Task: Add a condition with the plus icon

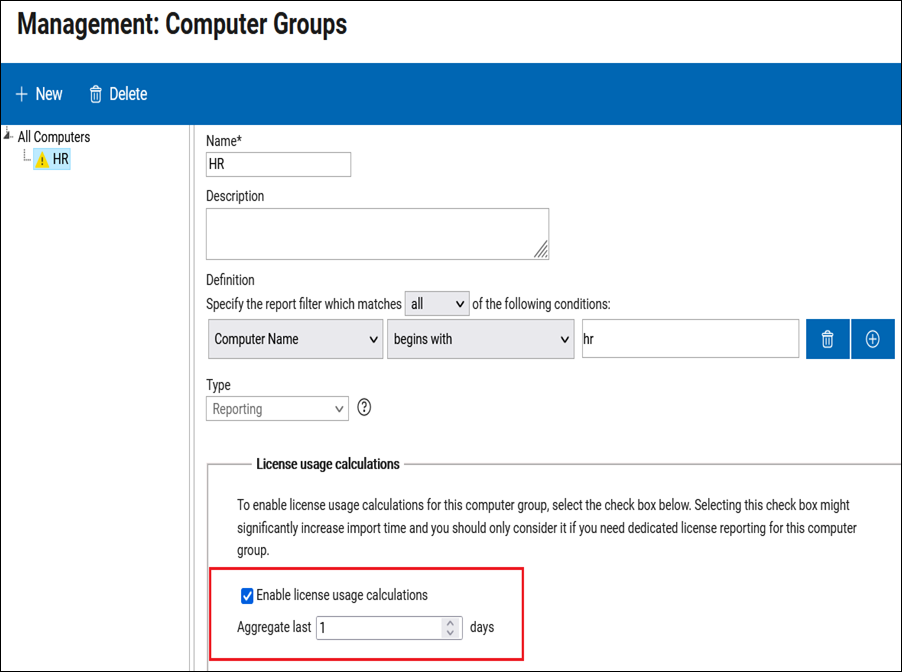Action: 873,339
